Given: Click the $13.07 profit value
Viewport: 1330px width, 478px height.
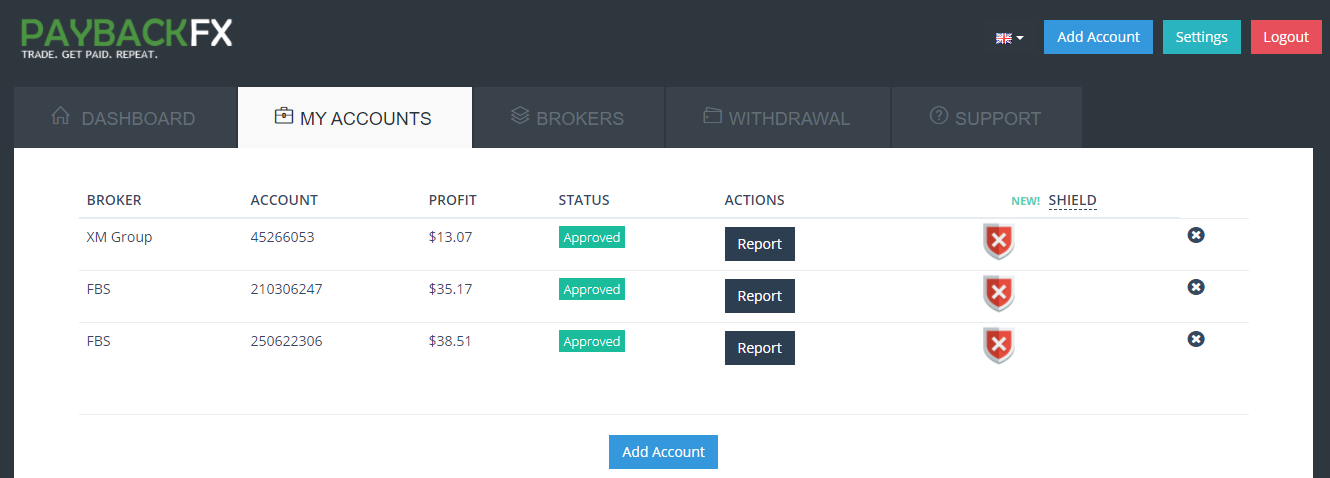Looking at the screenshot, I should pos(451,238).
